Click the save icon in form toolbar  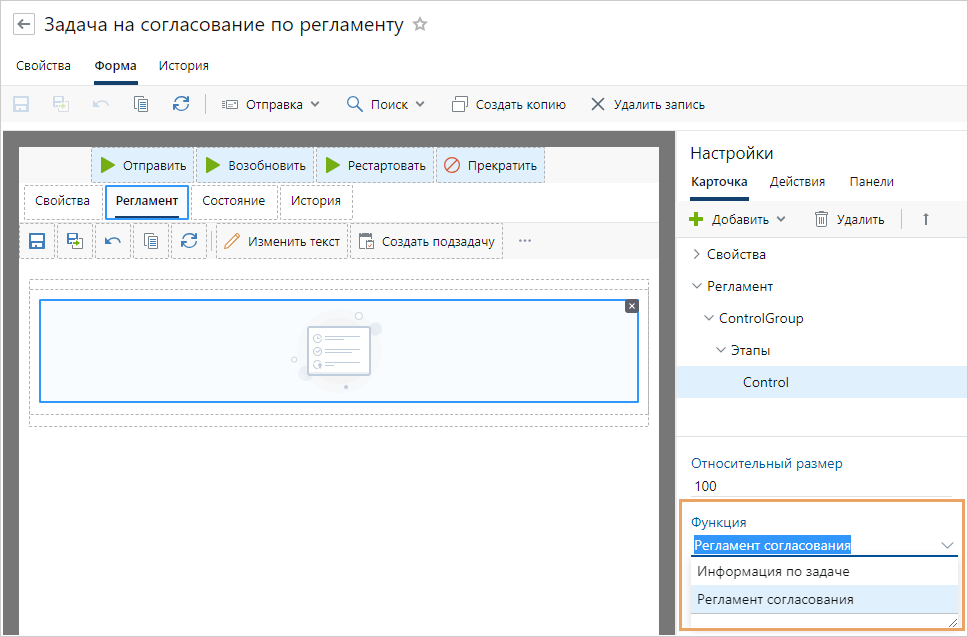(x=37, y=241)
